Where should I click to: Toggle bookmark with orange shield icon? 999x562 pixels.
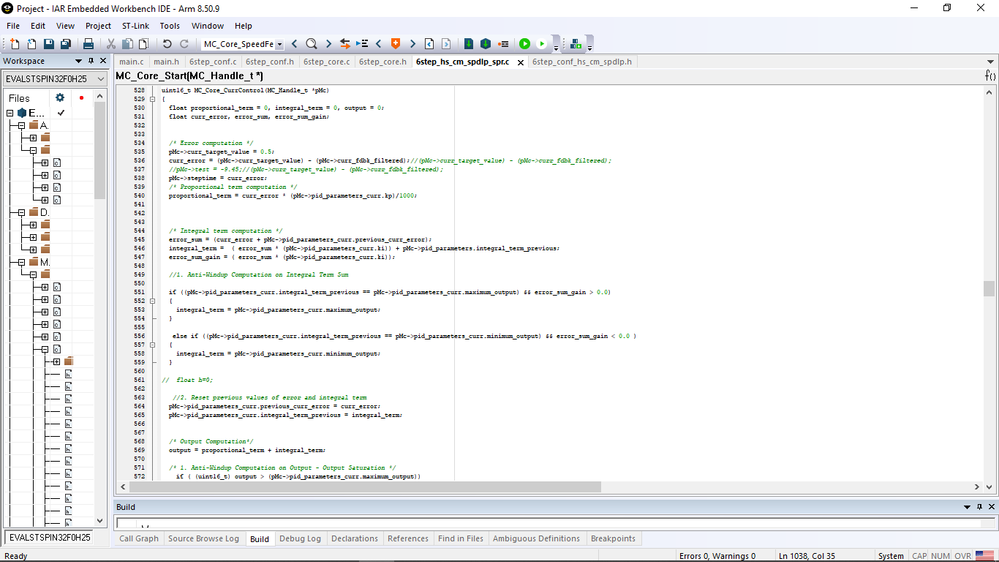(396, 44)
